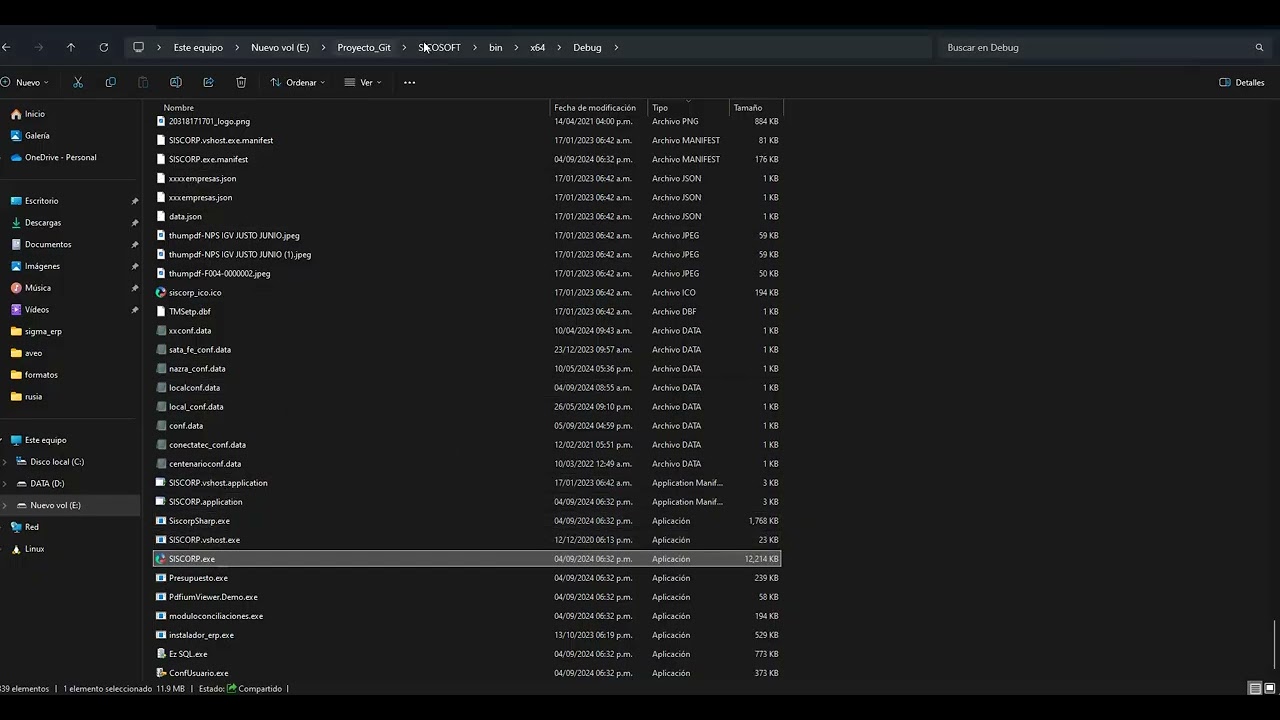Viewport: 1280px width, 720px height.
Task: Click the pin icon beside Vídeos
Action: point(135,310)
